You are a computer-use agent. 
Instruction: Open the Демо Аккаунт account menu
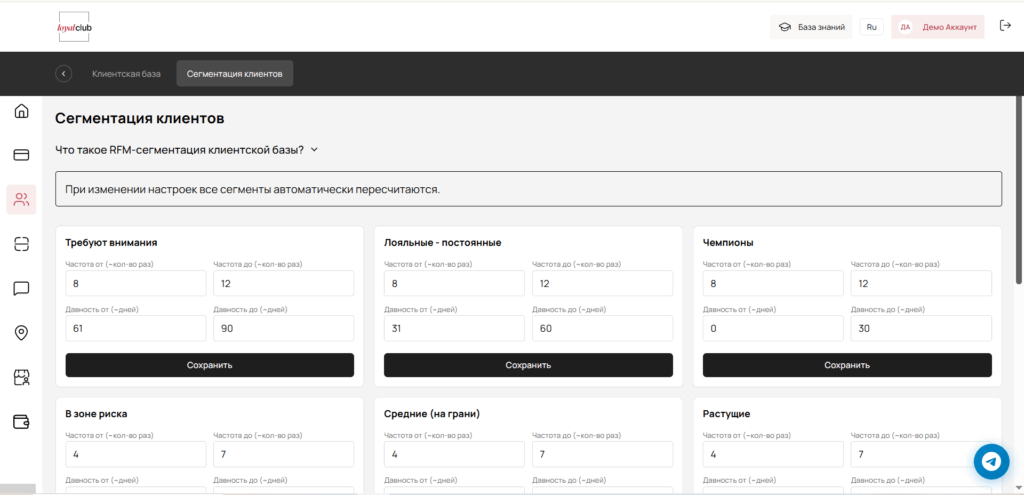[x=937, y=27]
